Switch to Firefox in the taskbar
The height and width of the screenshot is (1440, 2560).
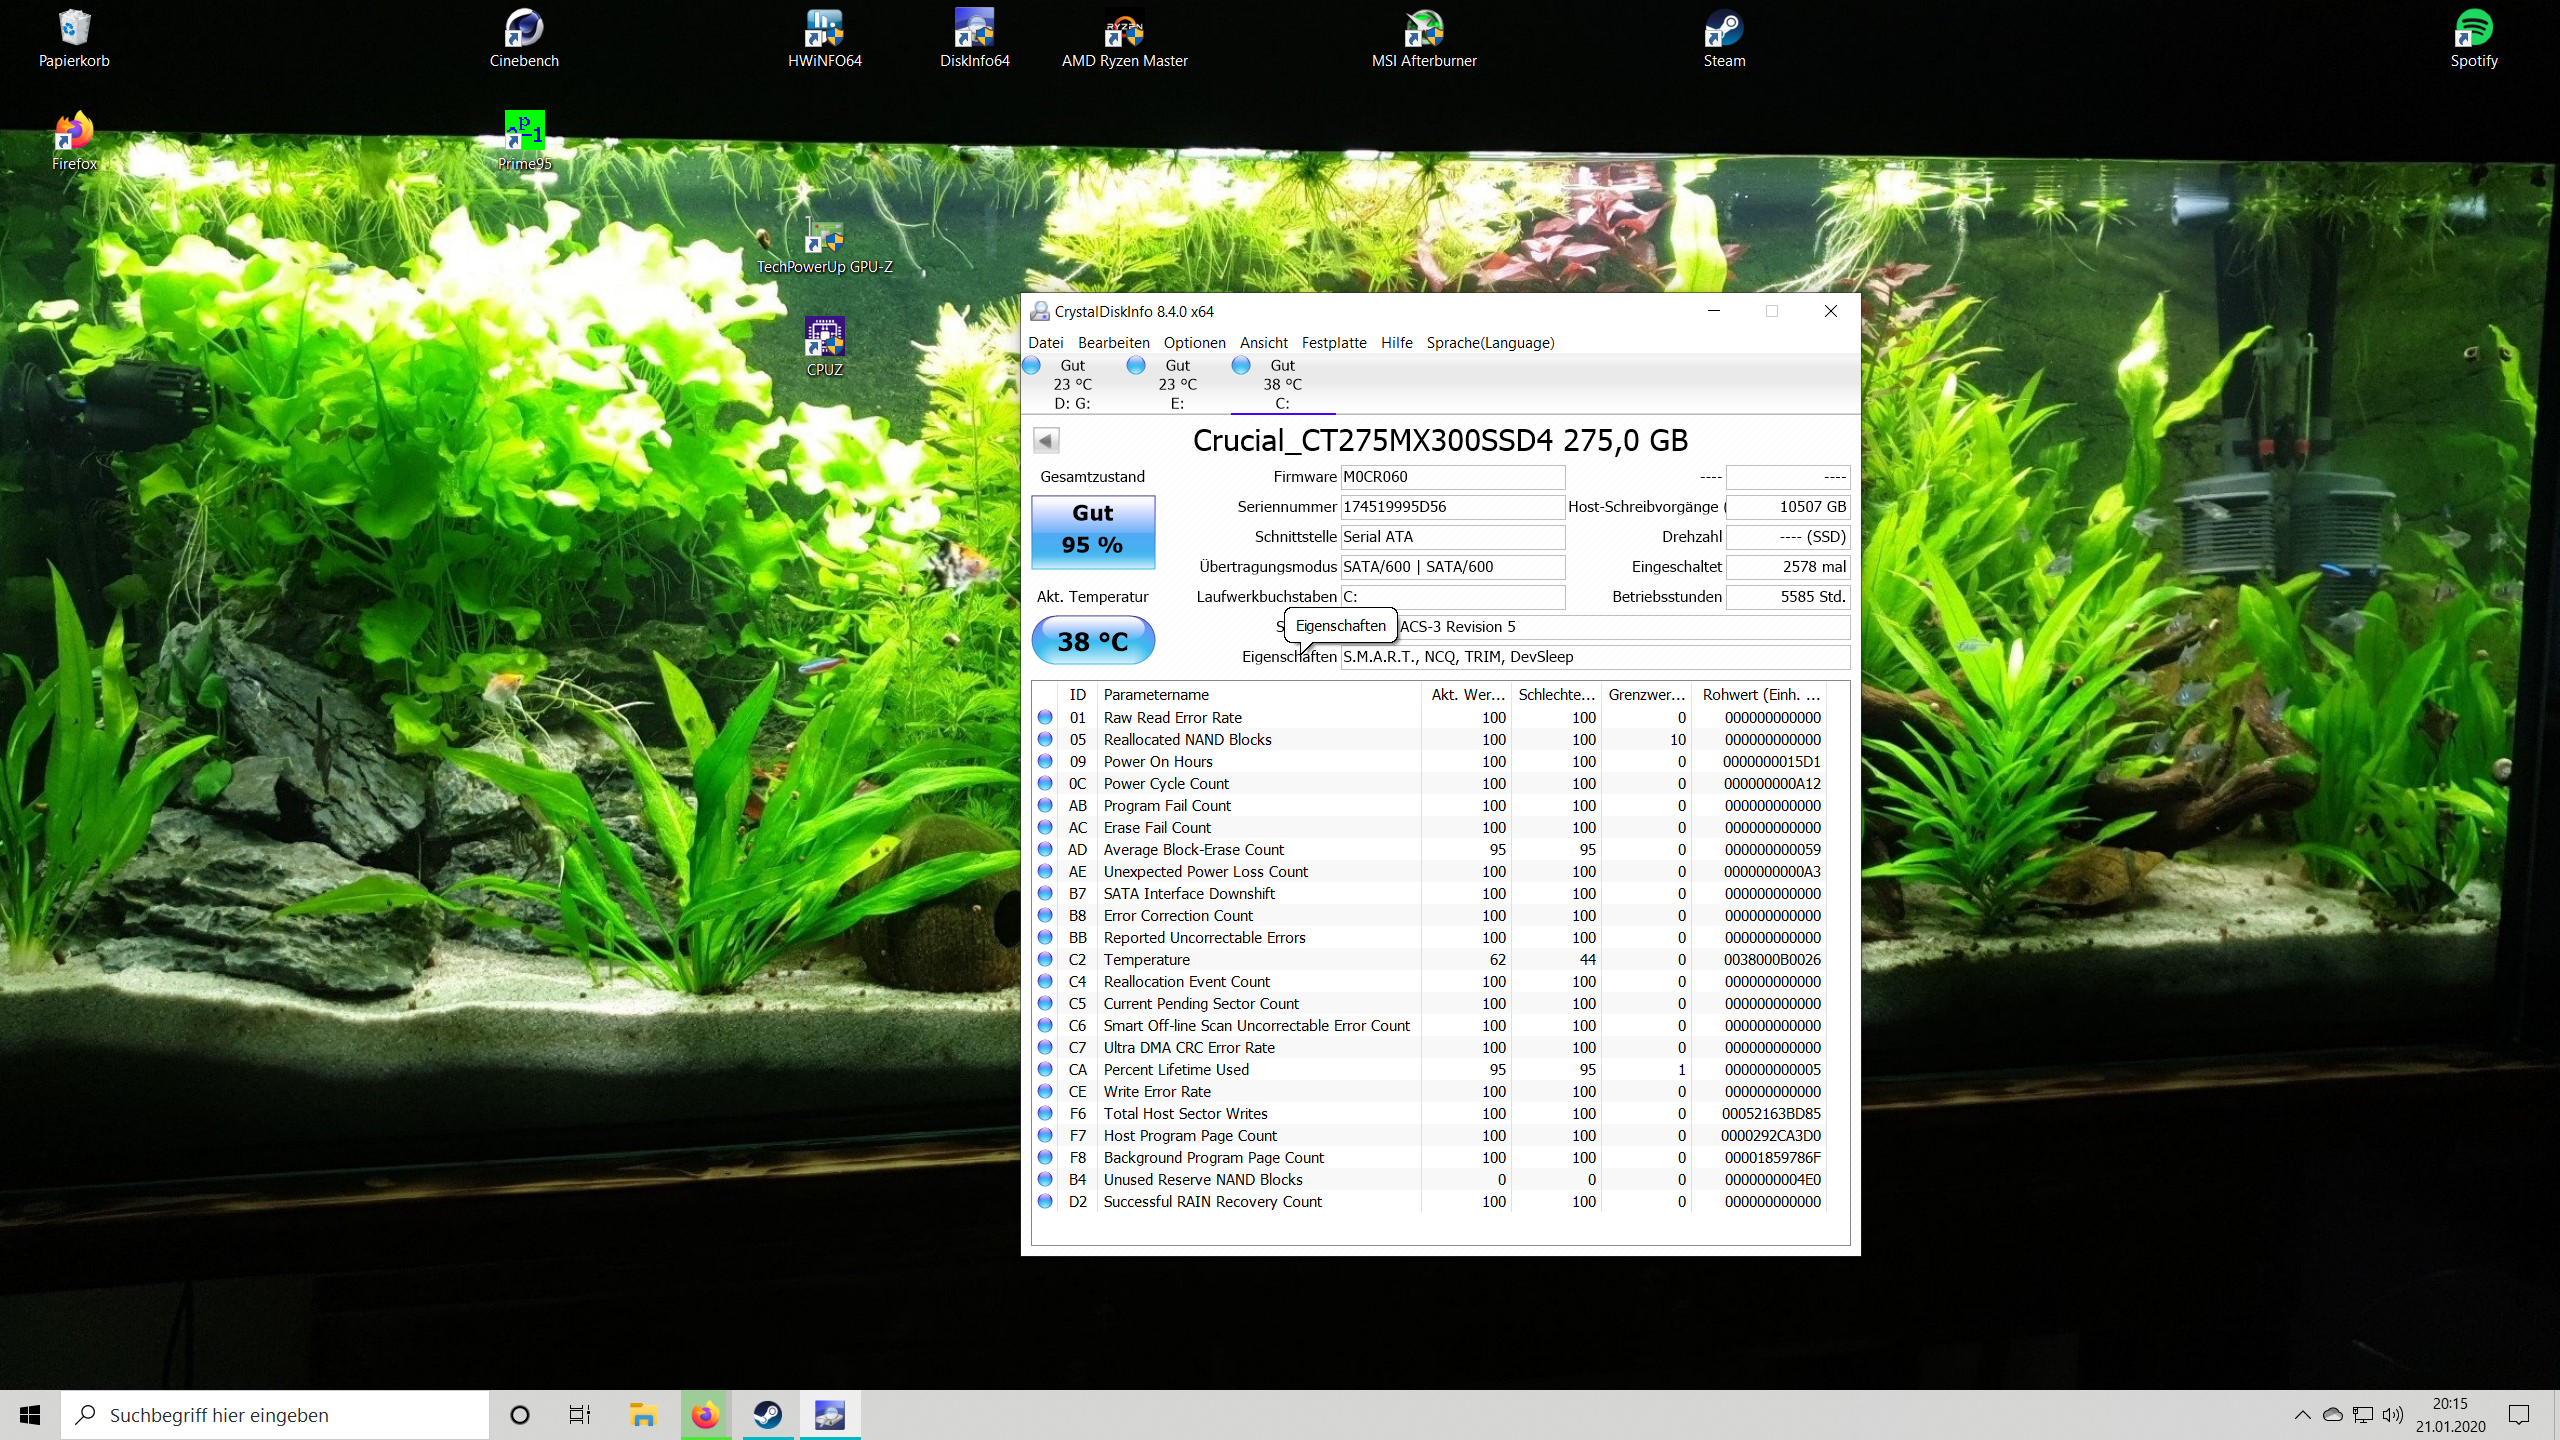[705, 1414]
